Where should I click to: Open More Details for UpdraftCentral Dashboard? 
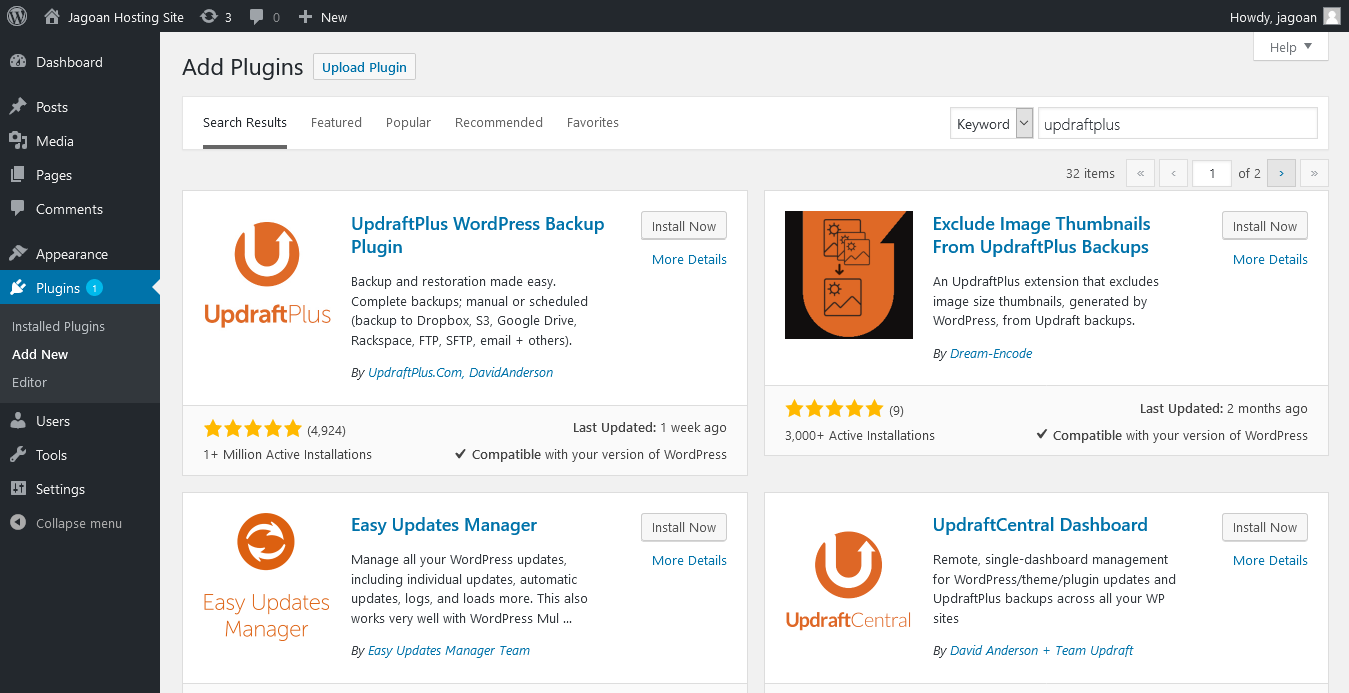point(1270,560)
